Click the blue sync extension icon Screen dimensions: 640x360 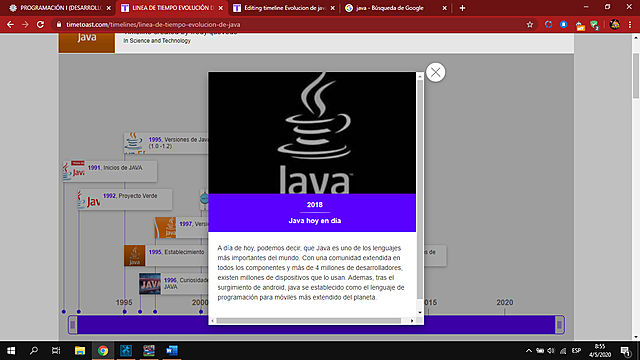[549, 24]
